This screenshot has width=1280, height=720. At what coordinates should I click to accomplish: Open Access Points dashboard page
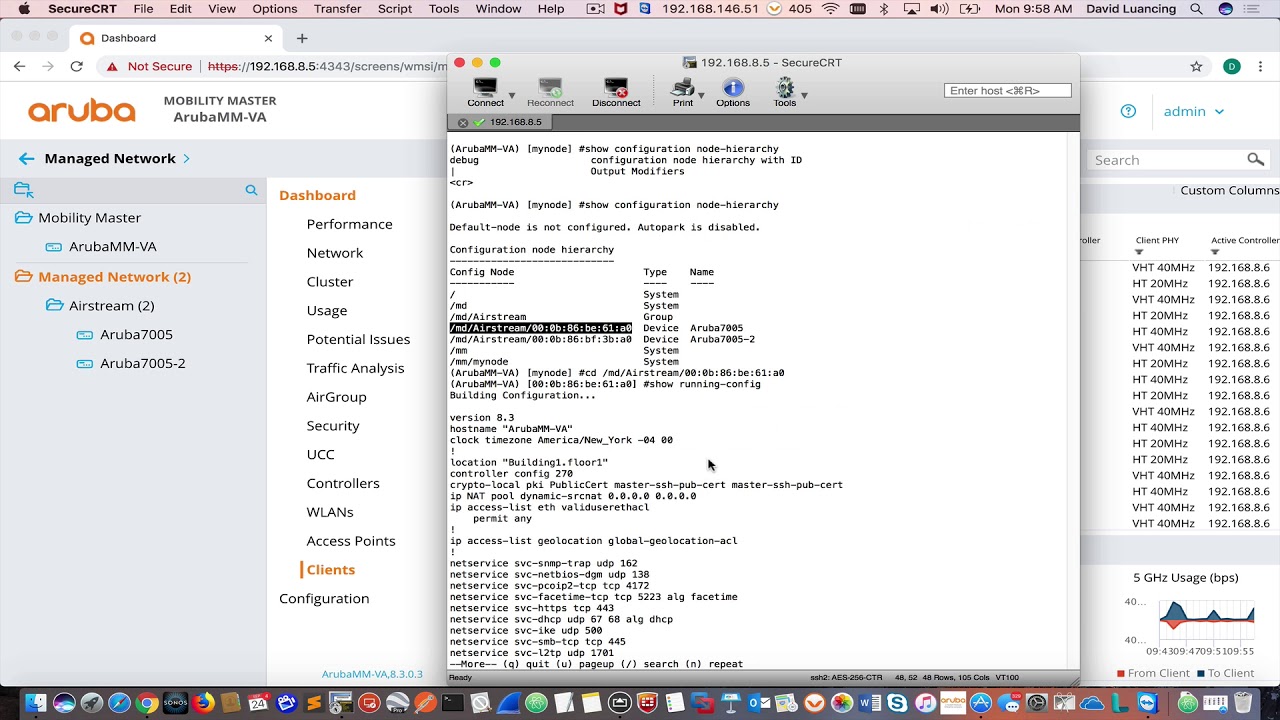351,541
